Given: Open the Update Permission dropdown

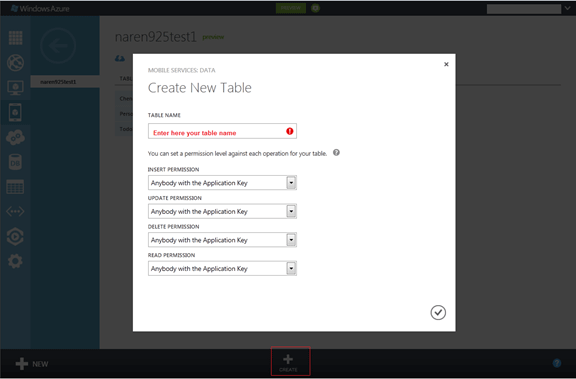Looking at the screenshot, I should pyautogui.click(x=222, y=211).
